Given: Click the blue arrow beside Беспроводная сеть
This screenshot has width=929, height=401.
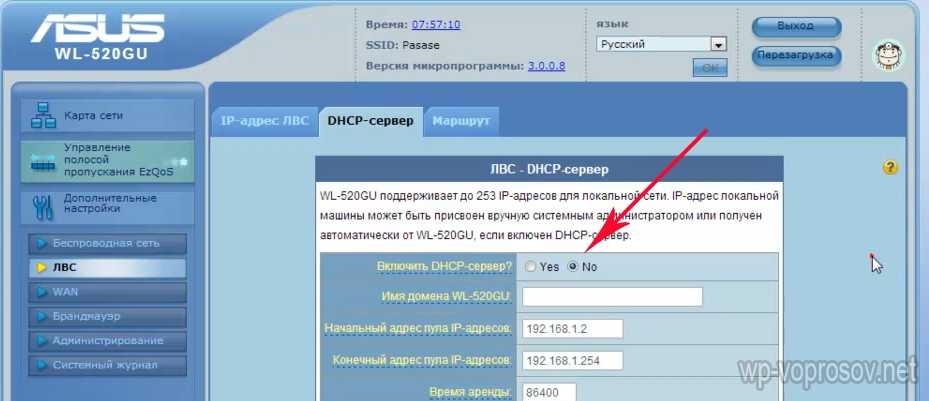Looking at the screenshot, I should [41, 243].
